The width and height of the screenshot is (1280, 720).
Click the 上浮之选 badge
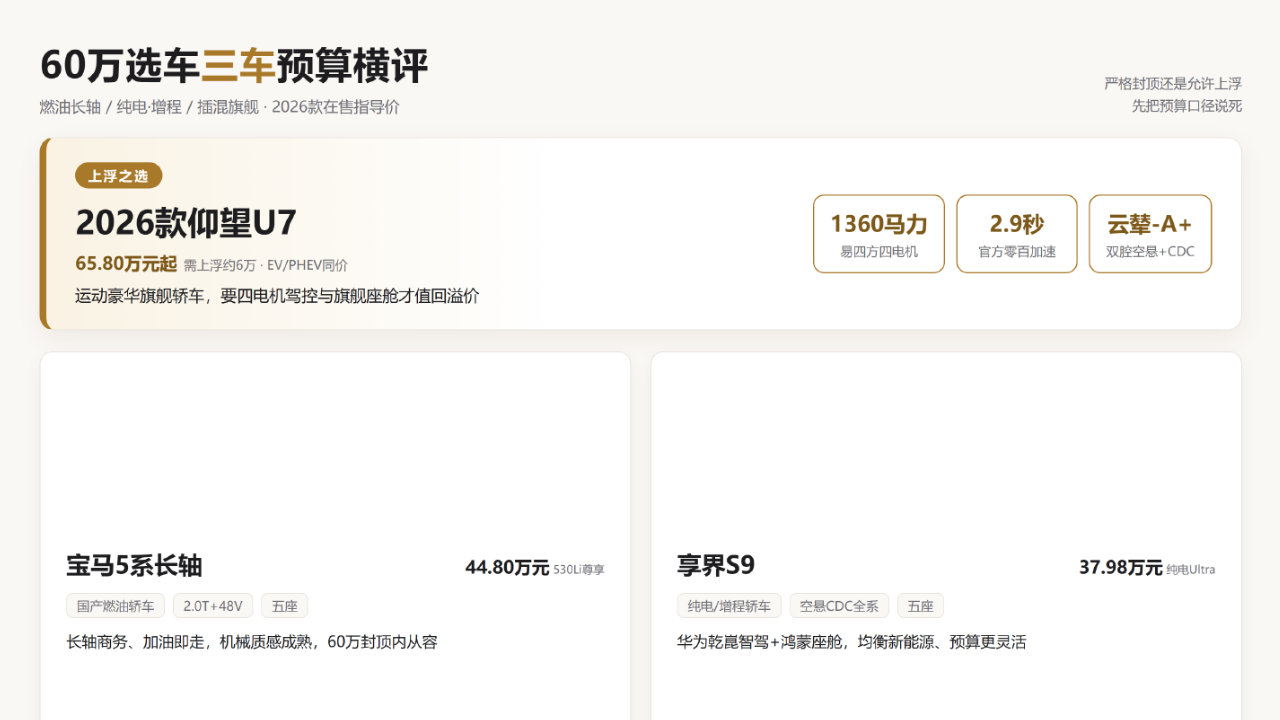118,176
